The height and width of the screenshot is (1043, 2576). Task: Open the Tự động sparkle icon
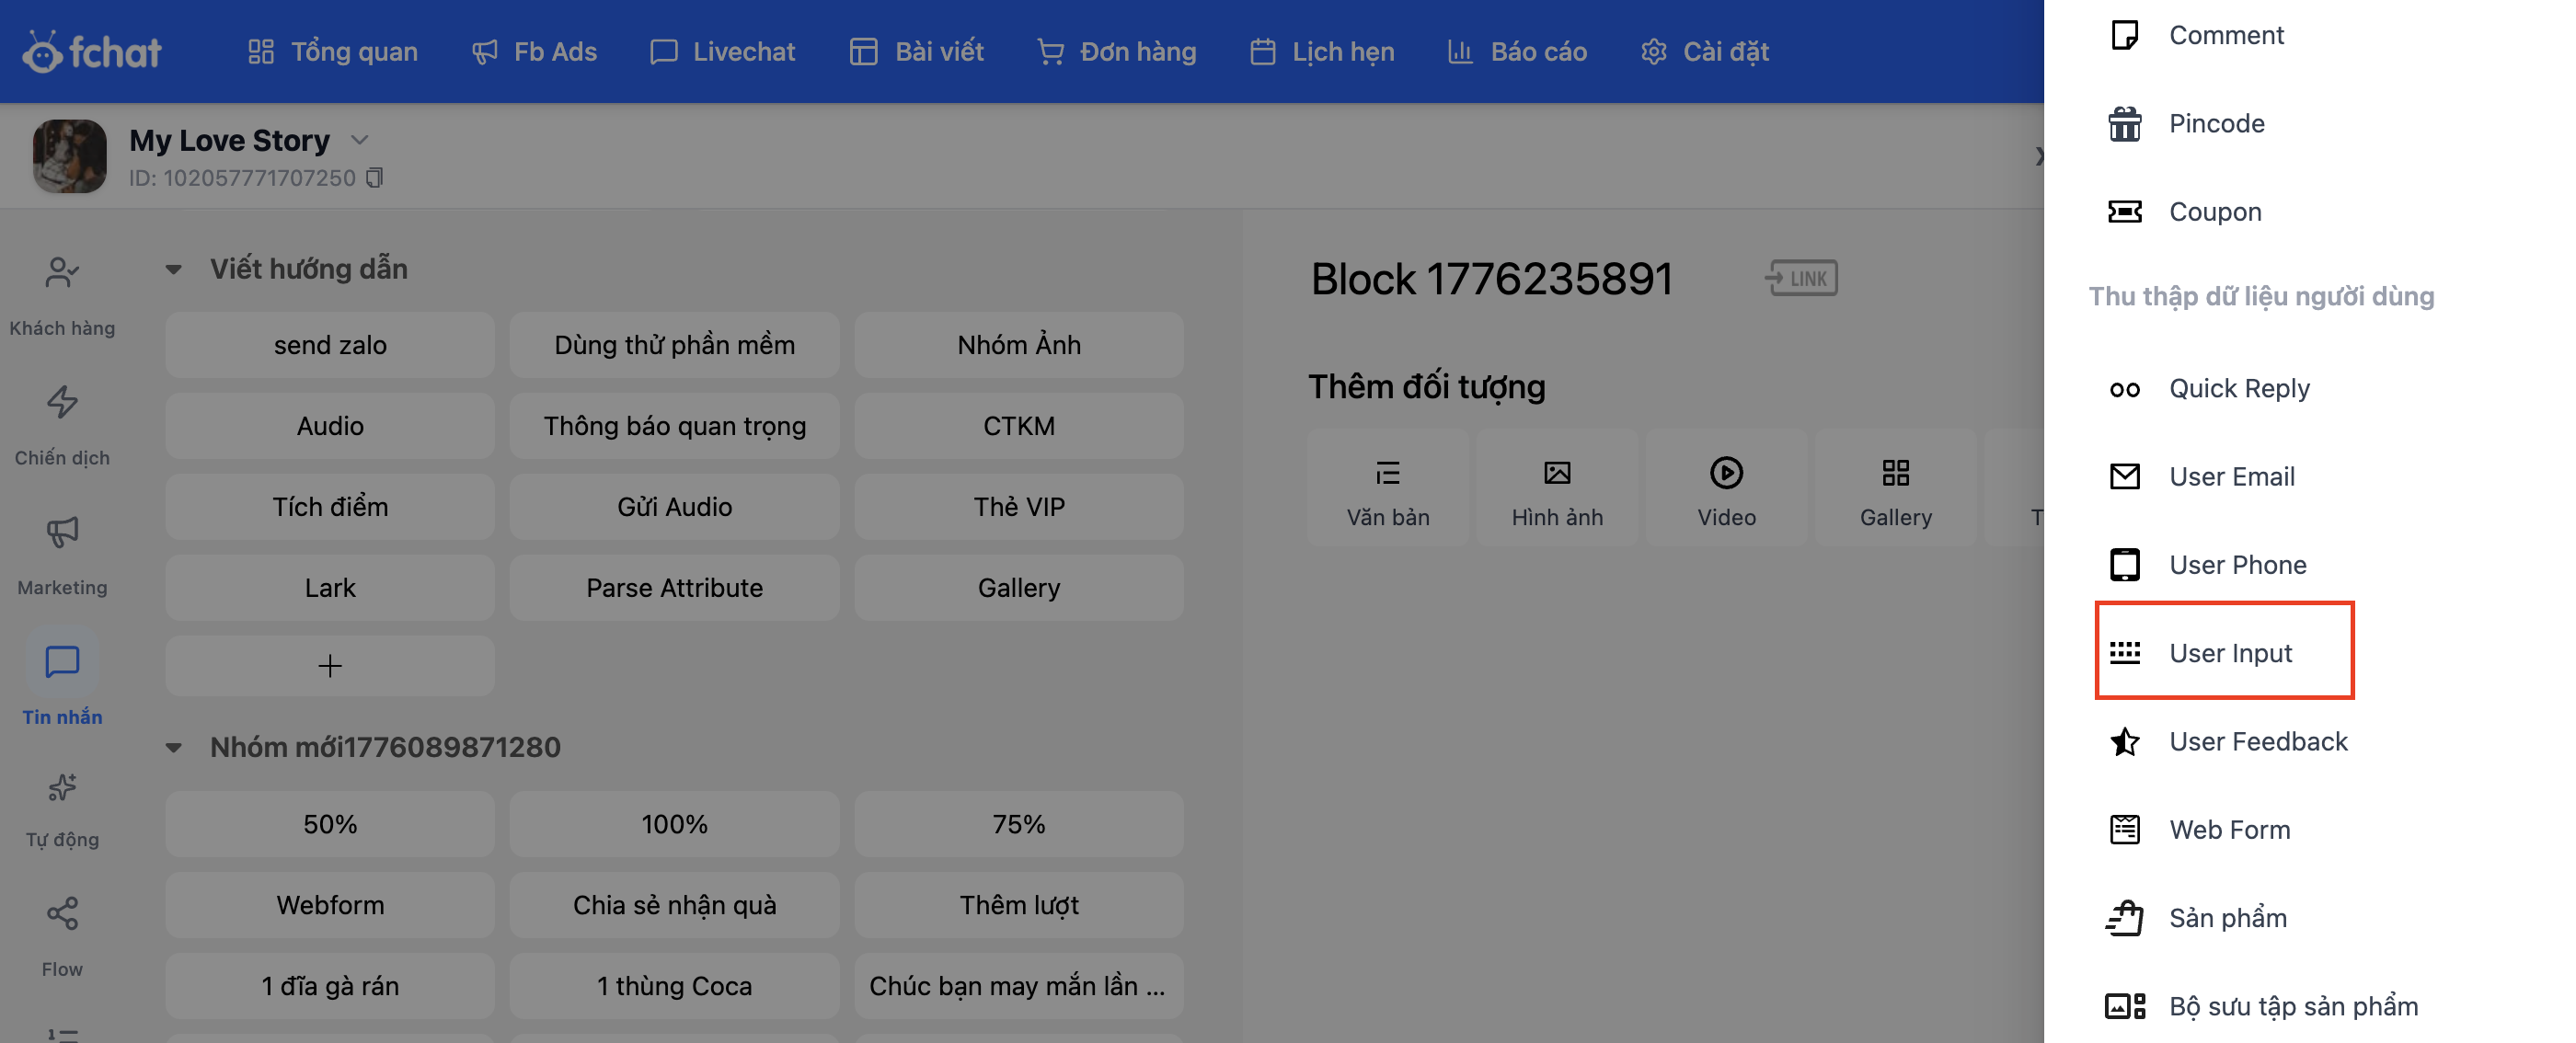tap(62, 789)
